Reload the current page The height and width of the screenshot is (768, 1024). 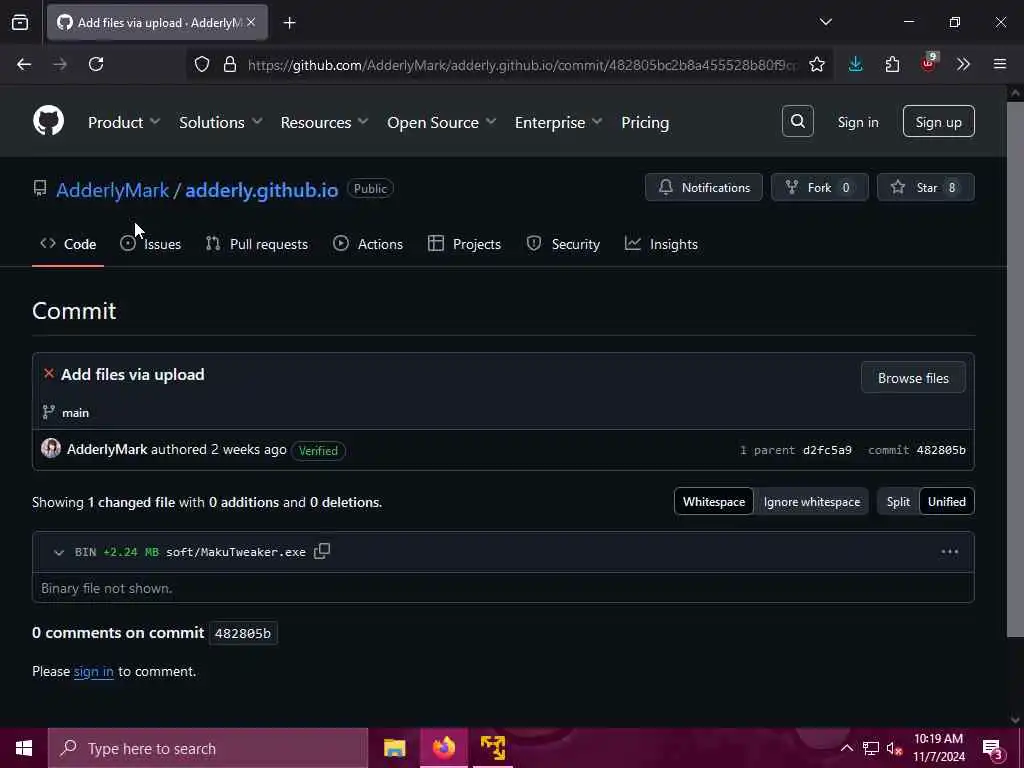(96, 64)
